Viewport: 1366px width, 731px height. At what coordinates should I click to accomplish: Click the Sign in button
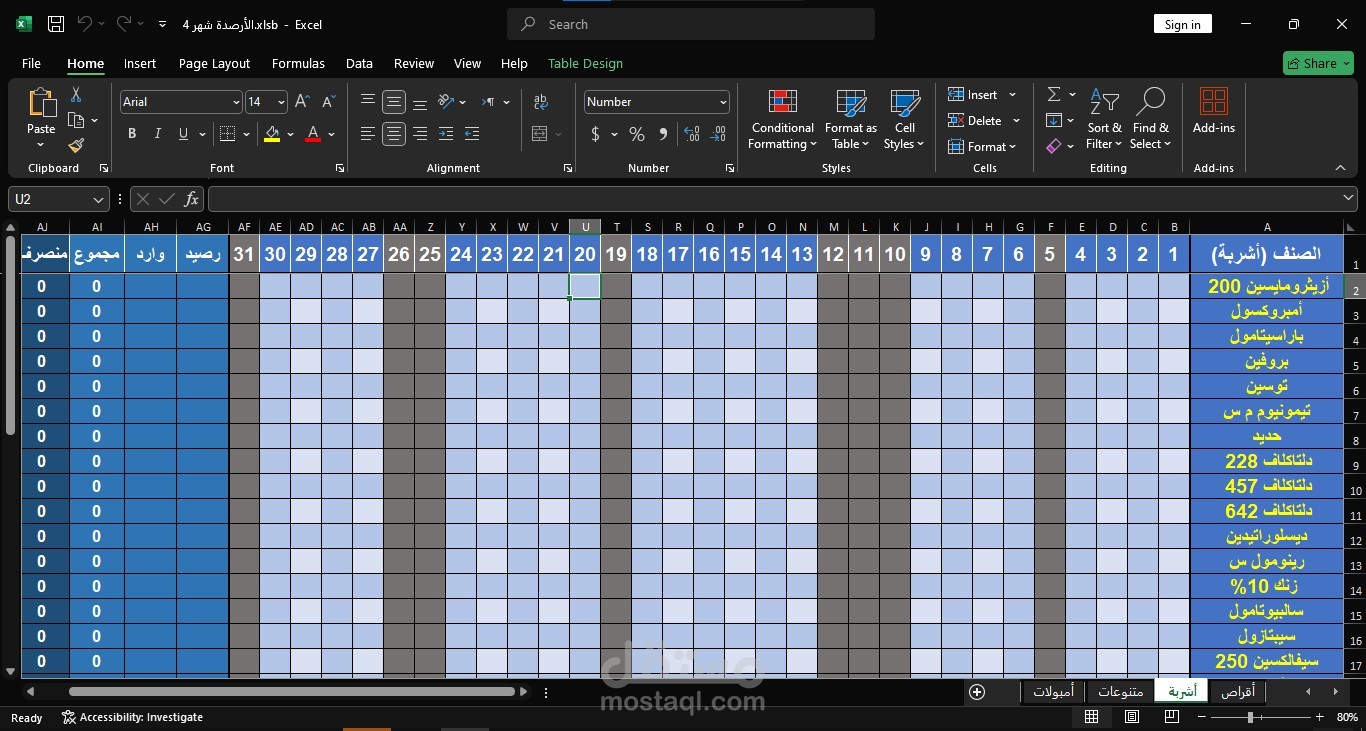tap(1183, 25)
